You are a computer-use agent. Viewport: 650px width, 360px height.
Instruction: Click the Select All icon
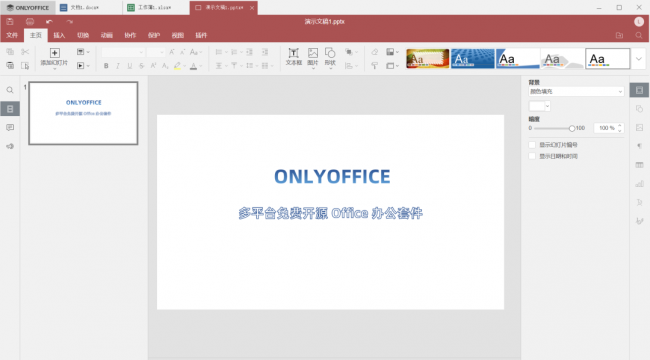tap(25, 66)
